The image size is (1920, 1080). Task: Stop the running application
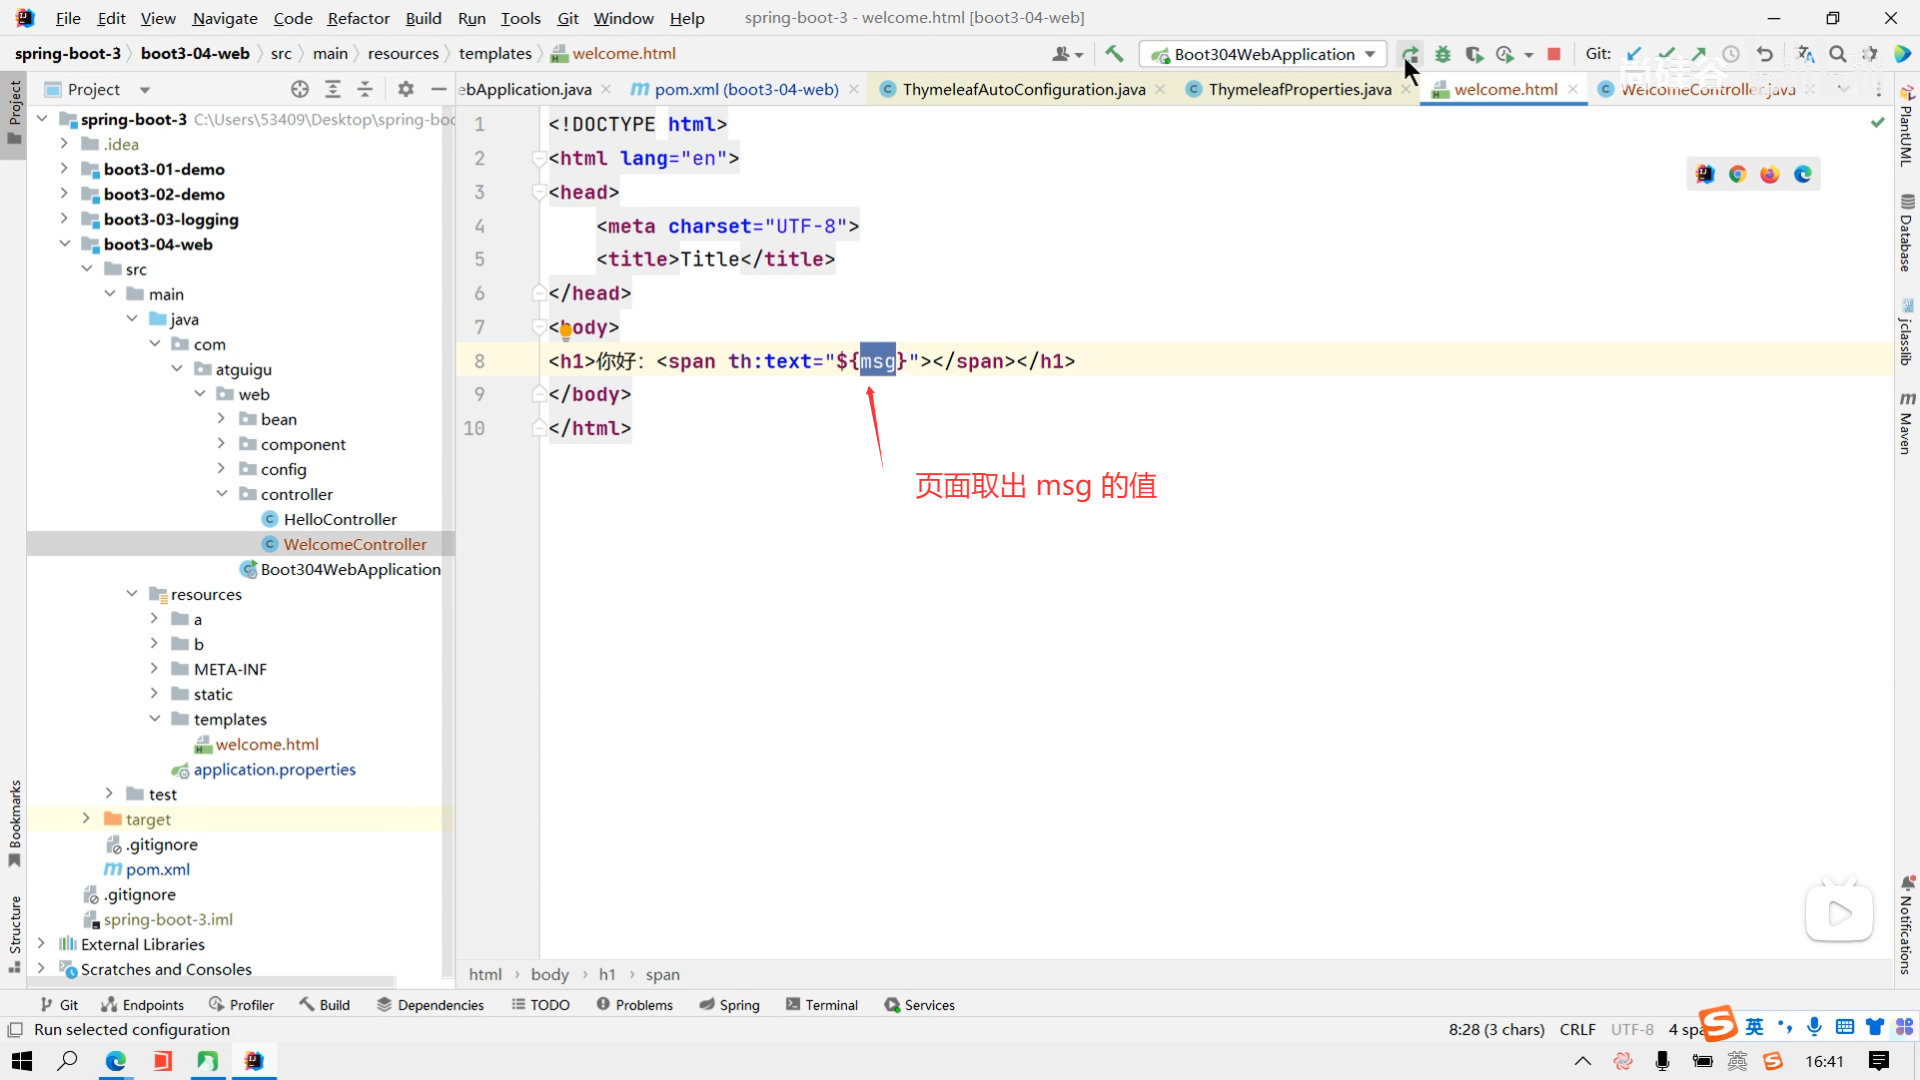[x=1553, y=54]
